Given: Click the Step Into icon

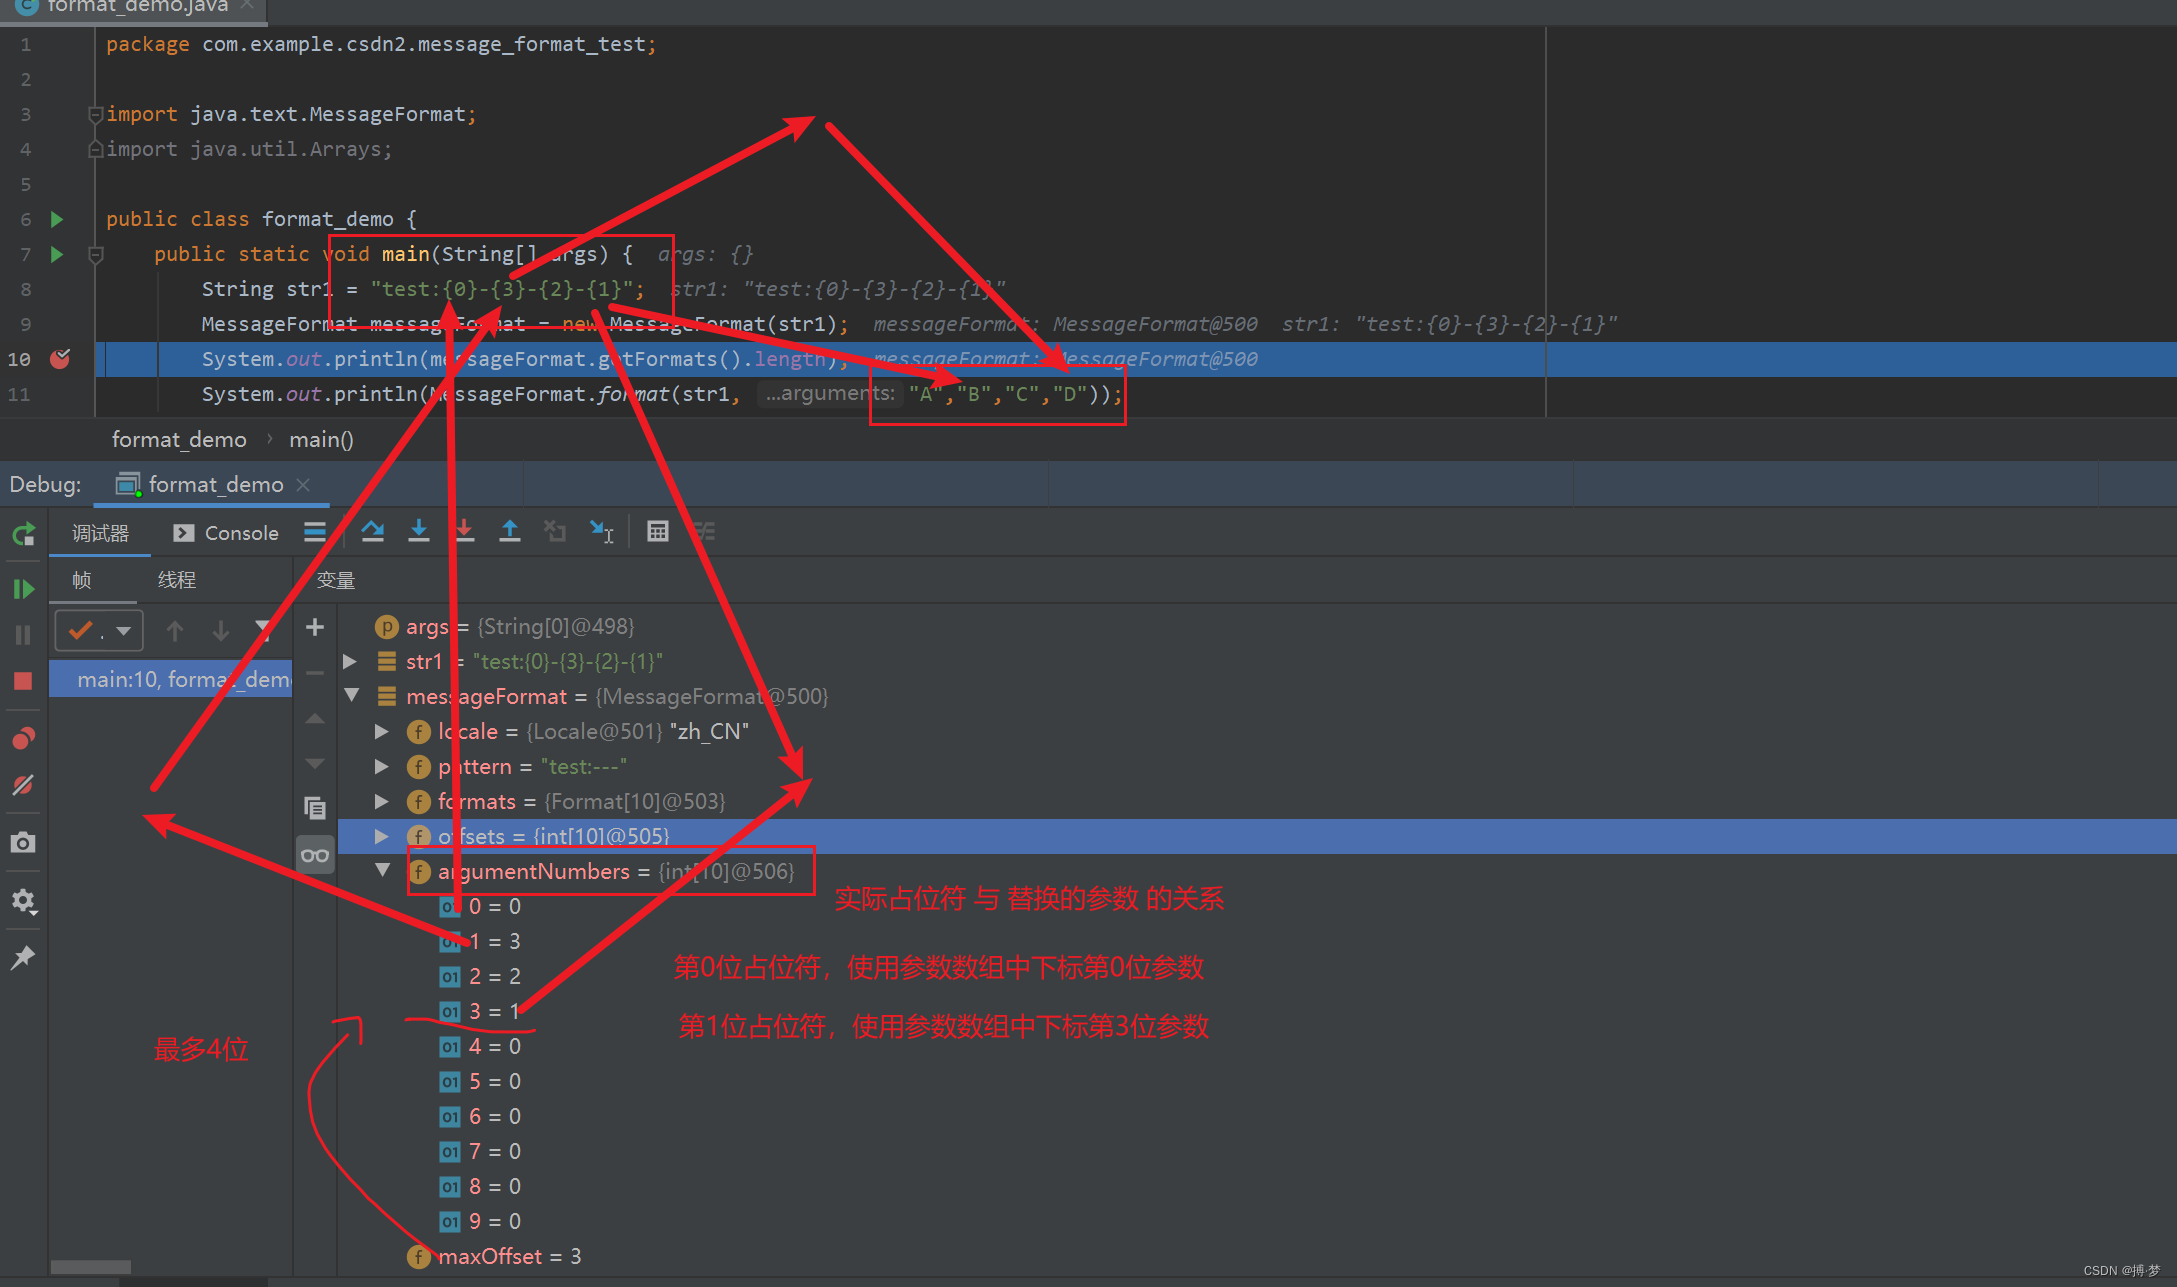Looking at the screenshot, I should click(x=419, y=531).
